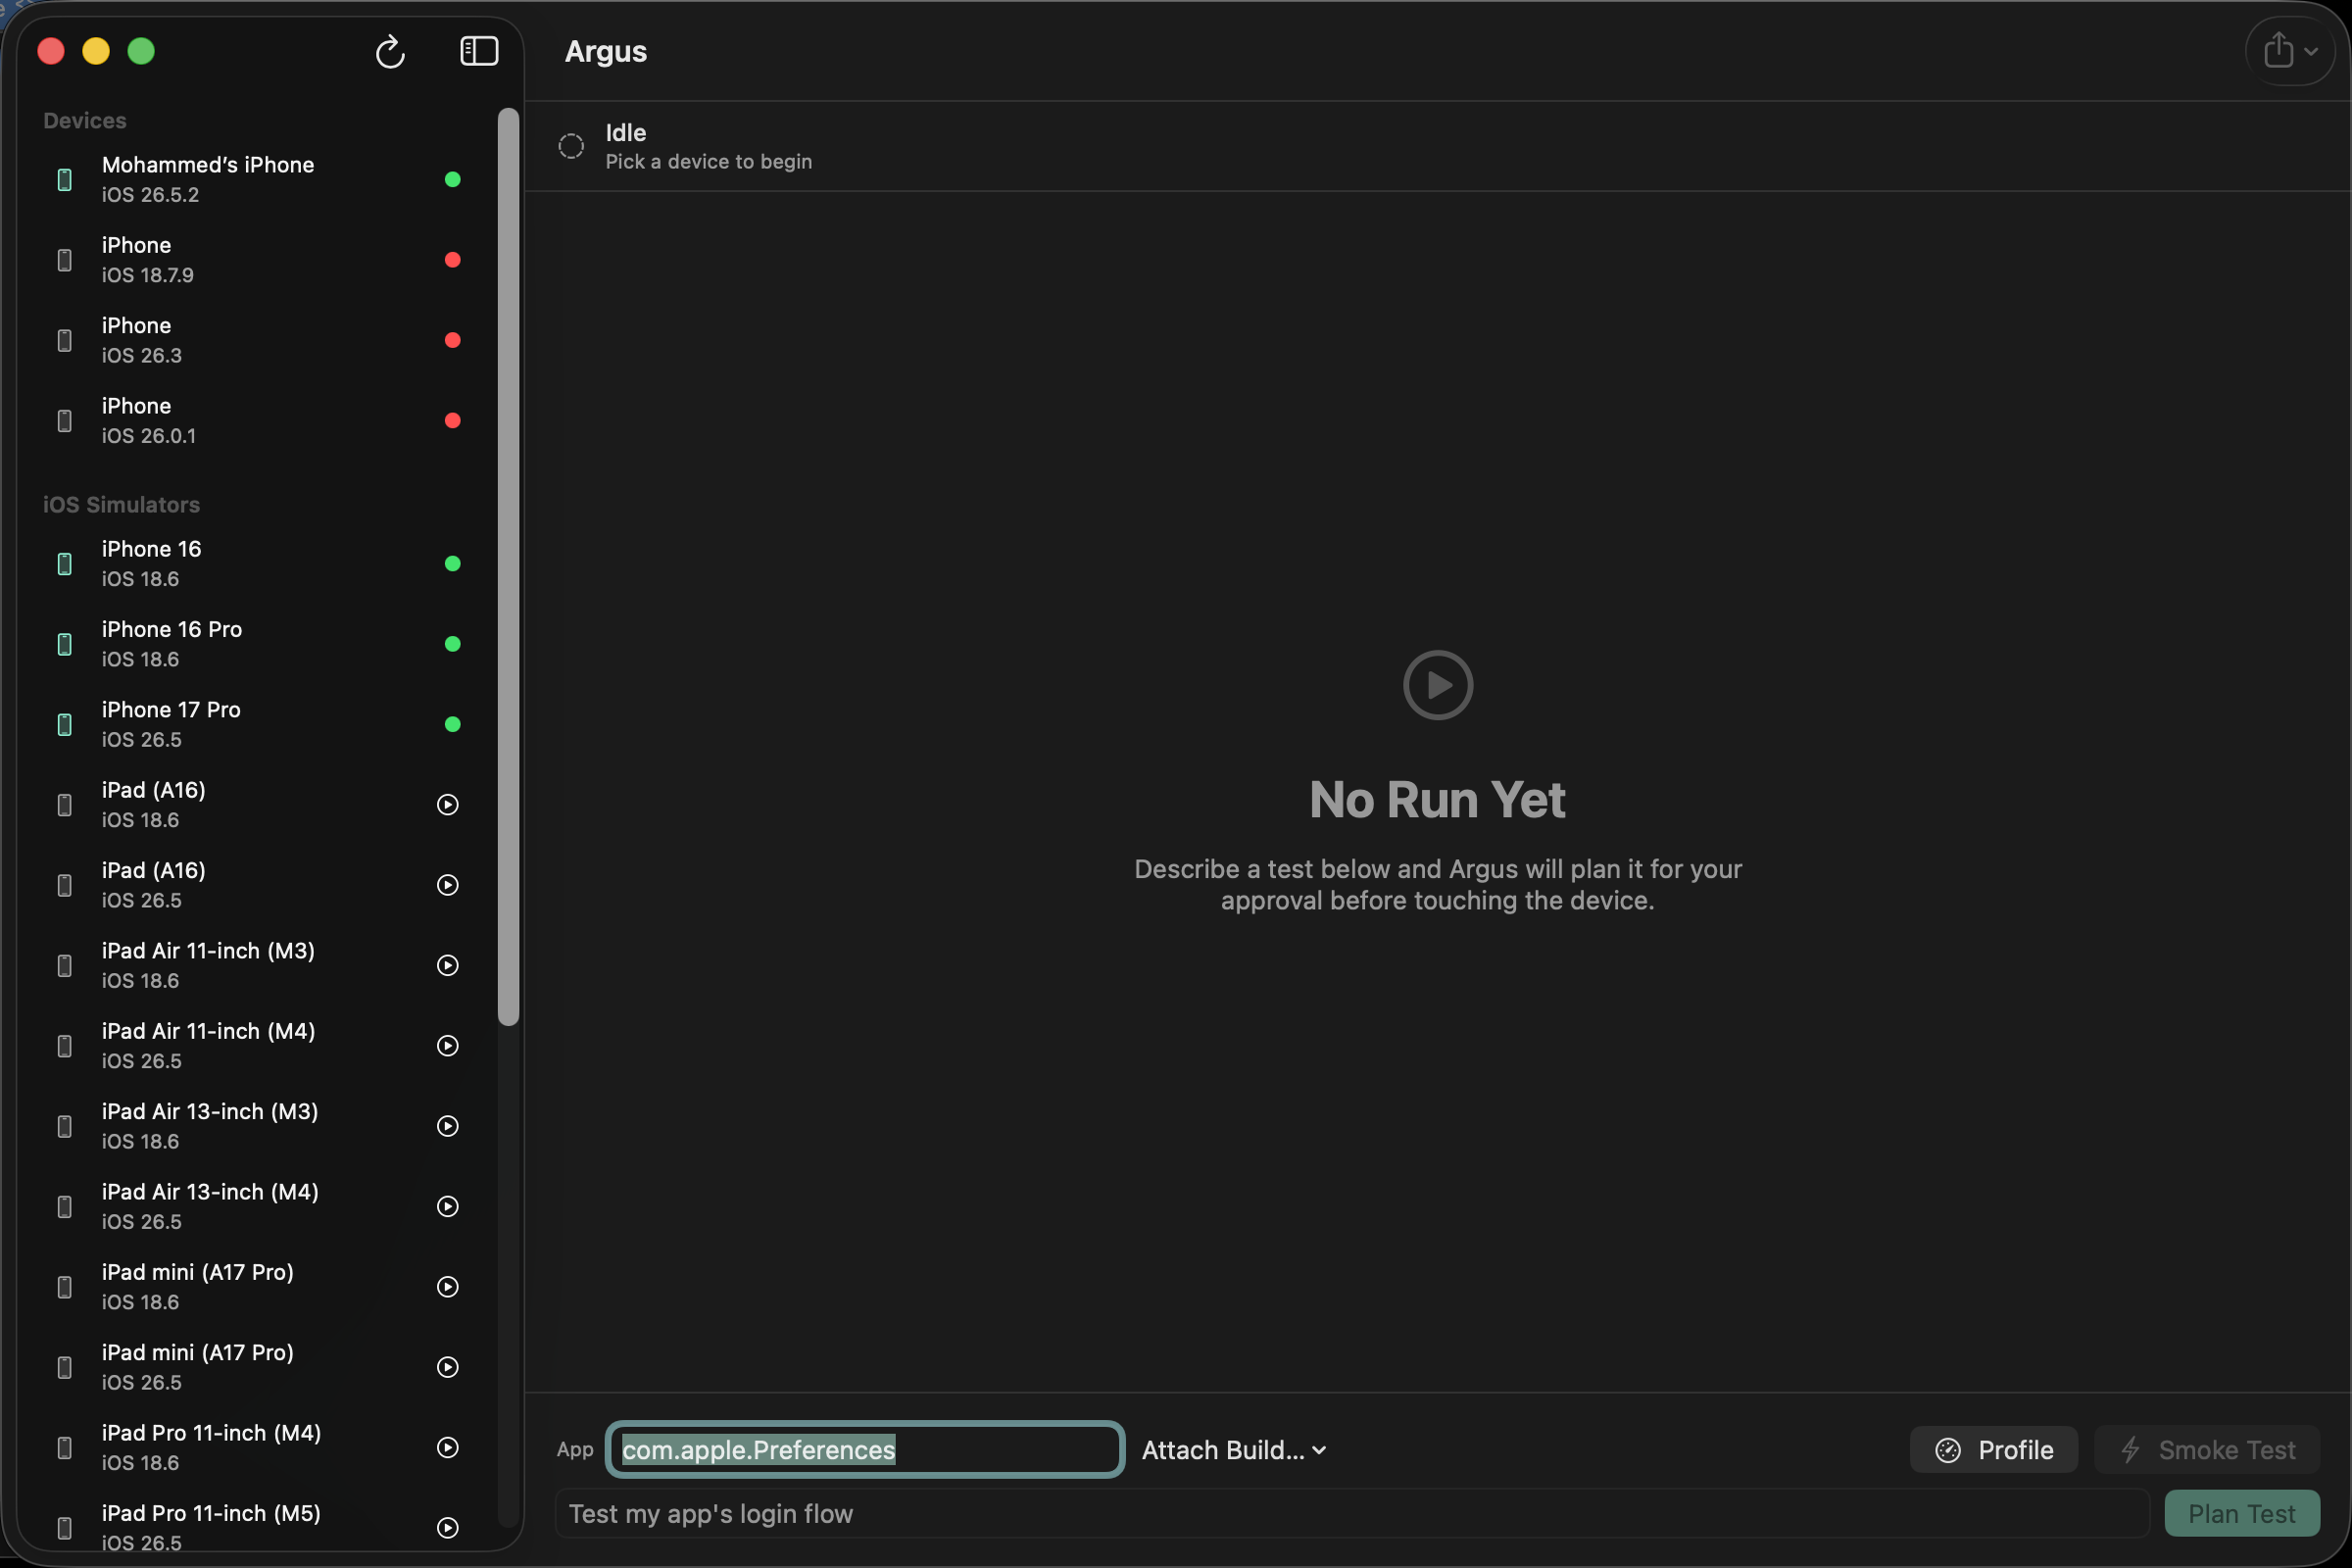Launch iPad Air 13-inch (M4) play icon
The width and height of the screenshot is (2352, 1568).
(448, 1206)
